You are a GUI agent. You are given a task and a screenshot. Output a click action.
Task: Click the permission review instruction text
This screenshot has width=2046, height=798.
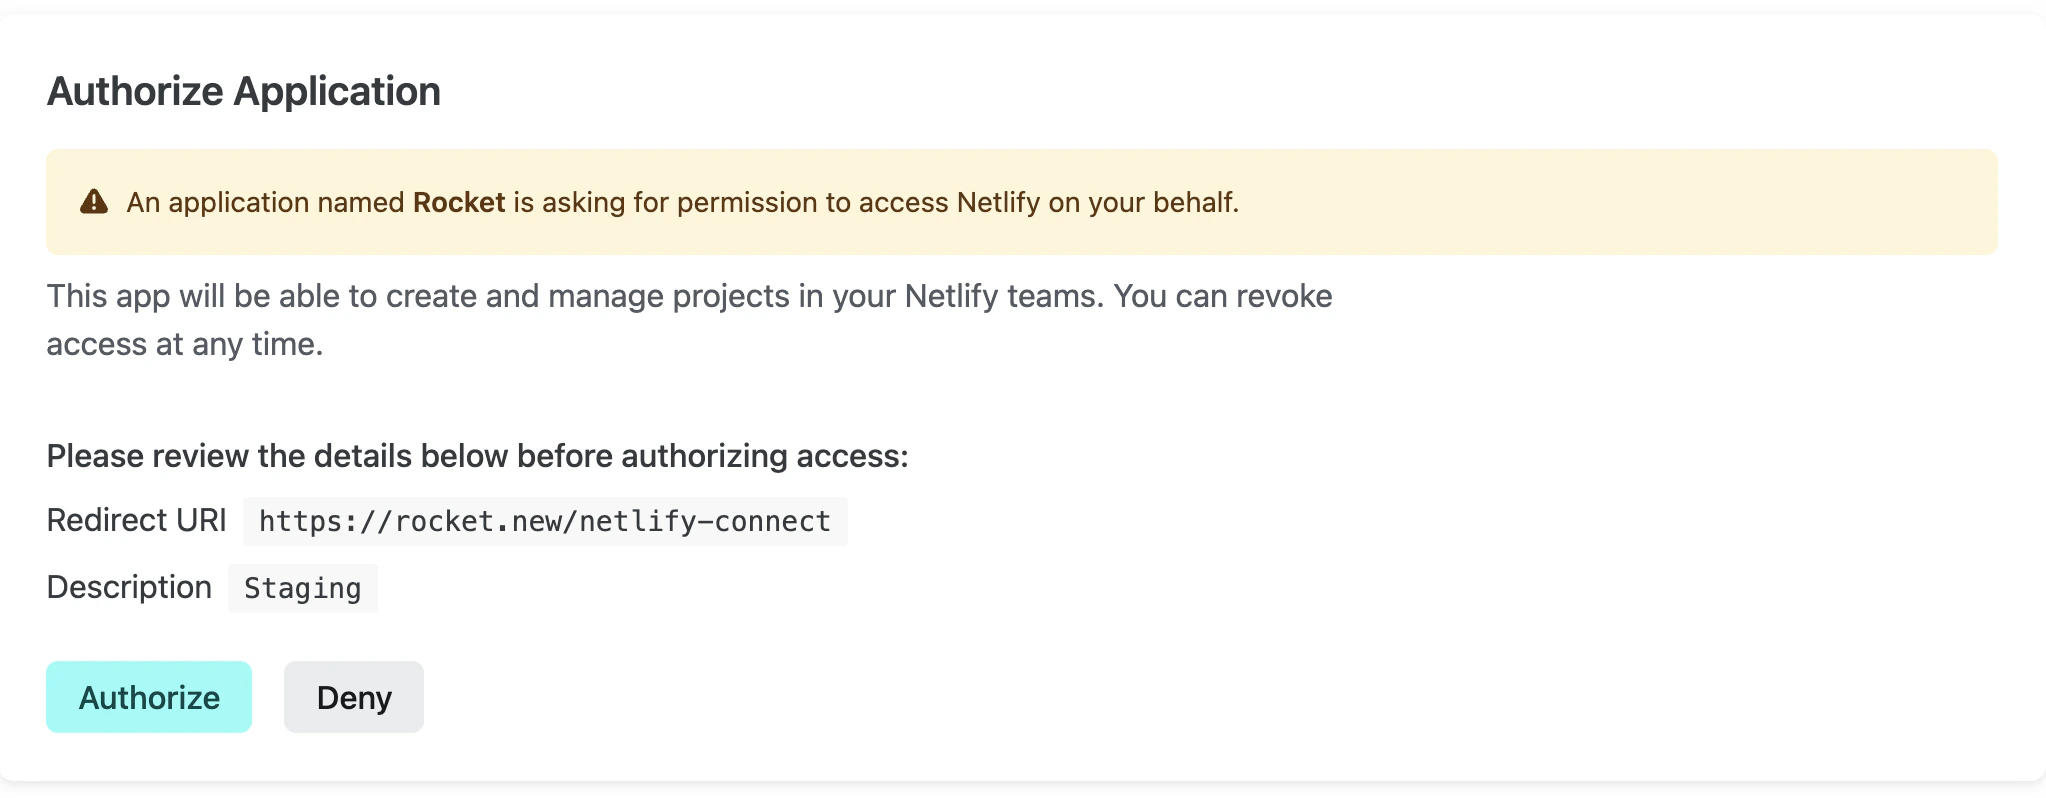point(477,455)
